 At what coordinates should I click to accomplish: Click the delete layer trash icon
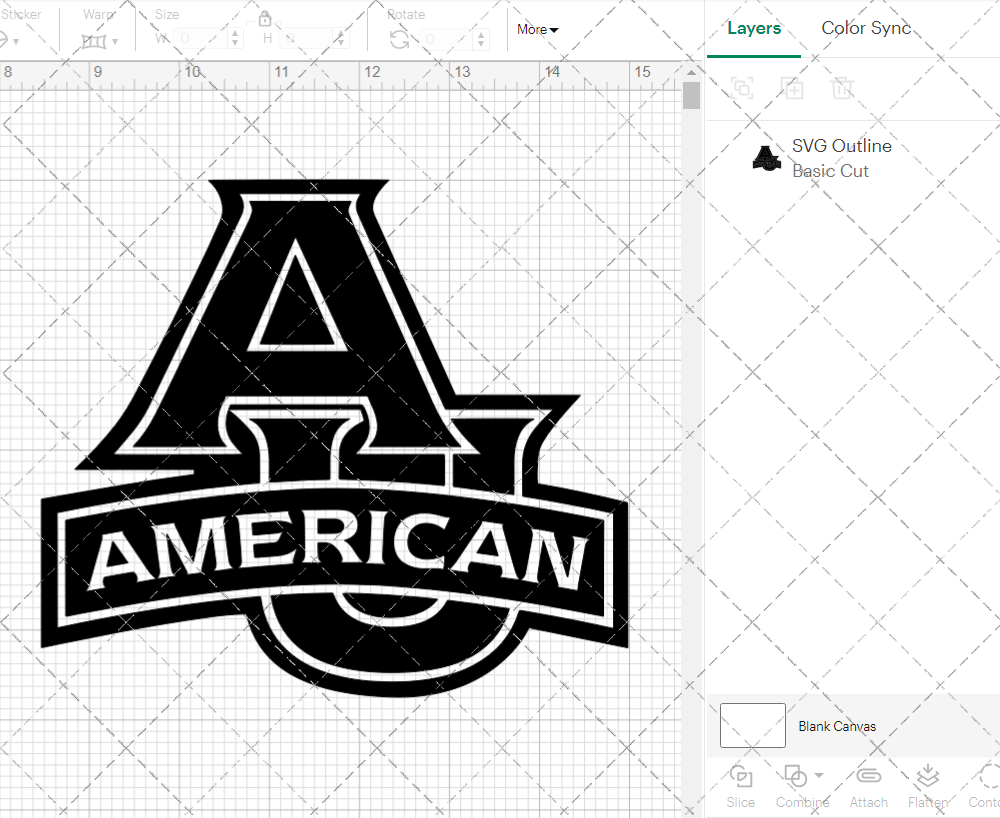tap(843, 88)
